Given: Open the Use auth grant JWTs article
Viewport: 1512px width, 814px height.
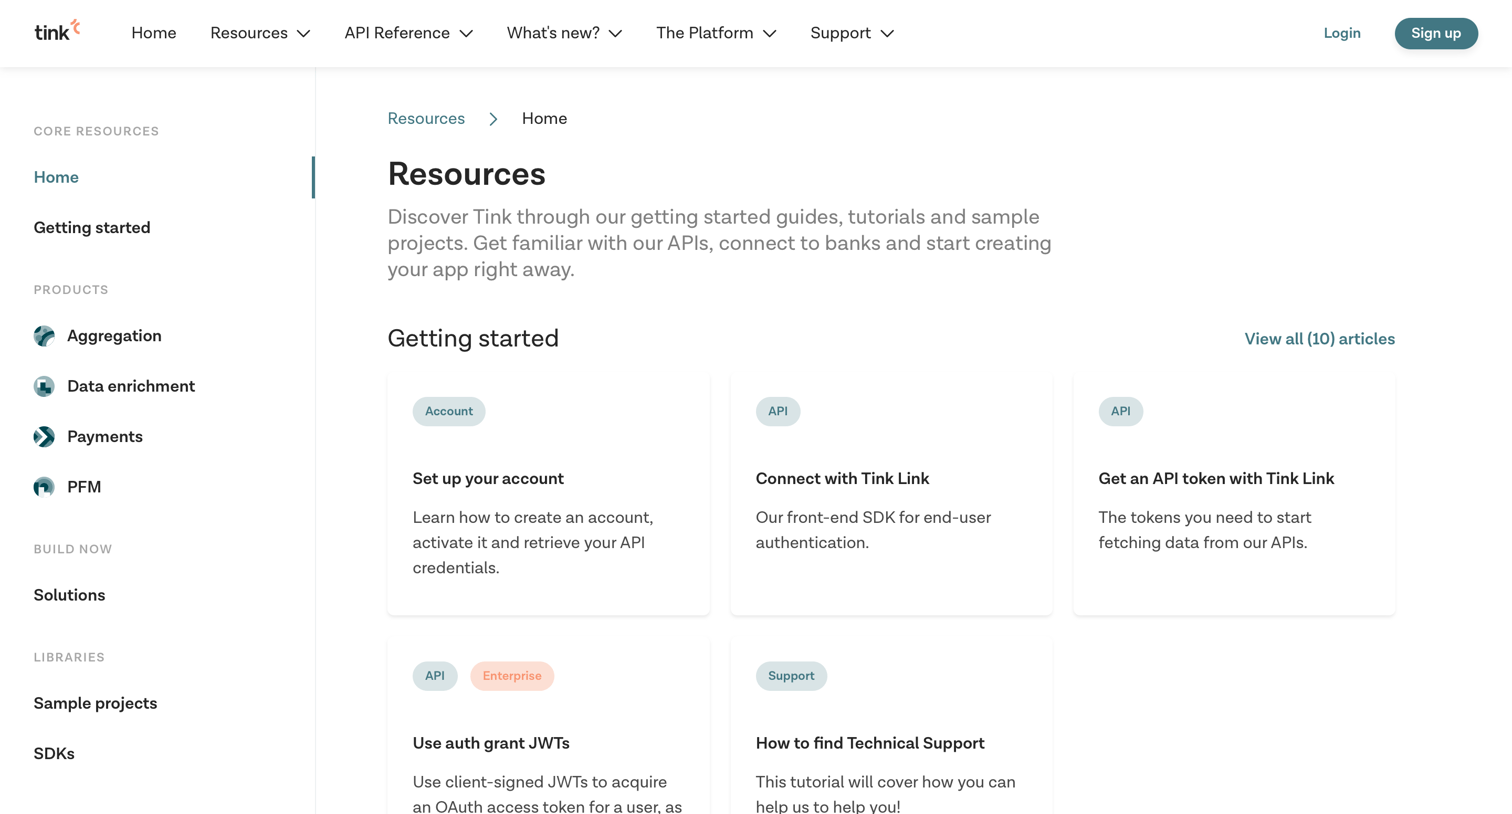Looking at the screenshot, I should (x=548, y=727).
